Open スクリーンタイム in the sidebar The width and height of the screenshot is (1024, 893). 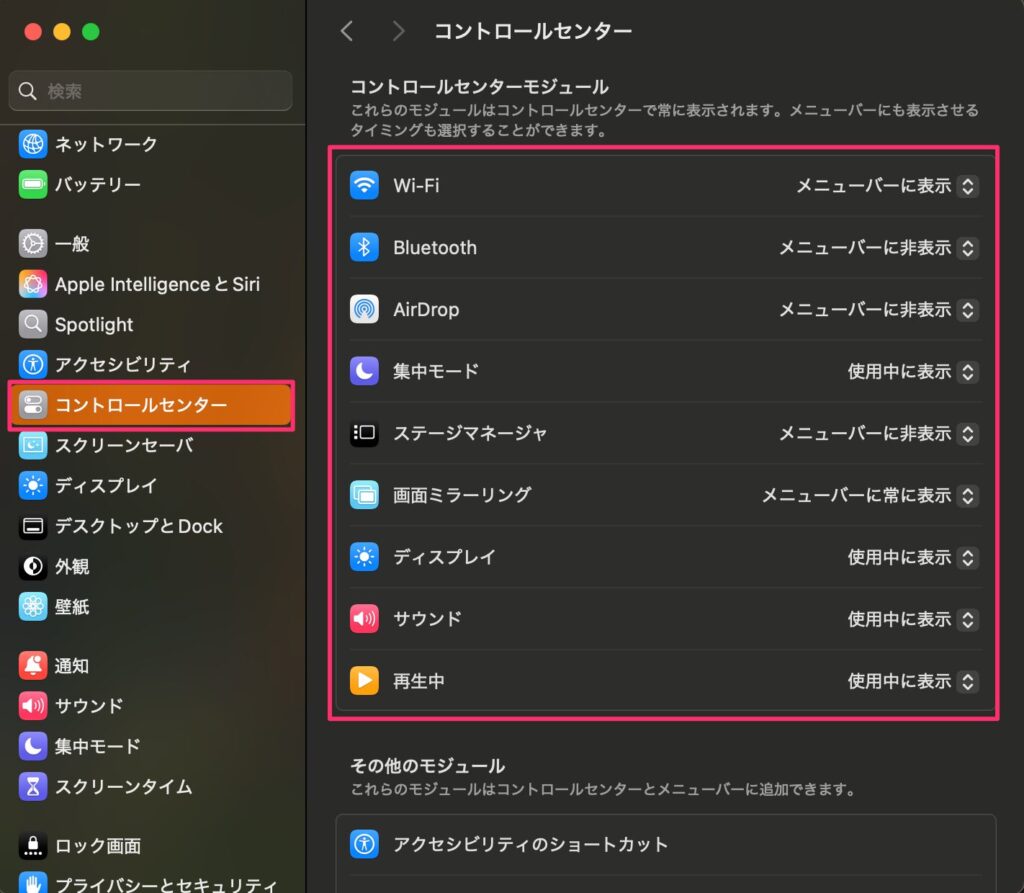pos(123,787)
